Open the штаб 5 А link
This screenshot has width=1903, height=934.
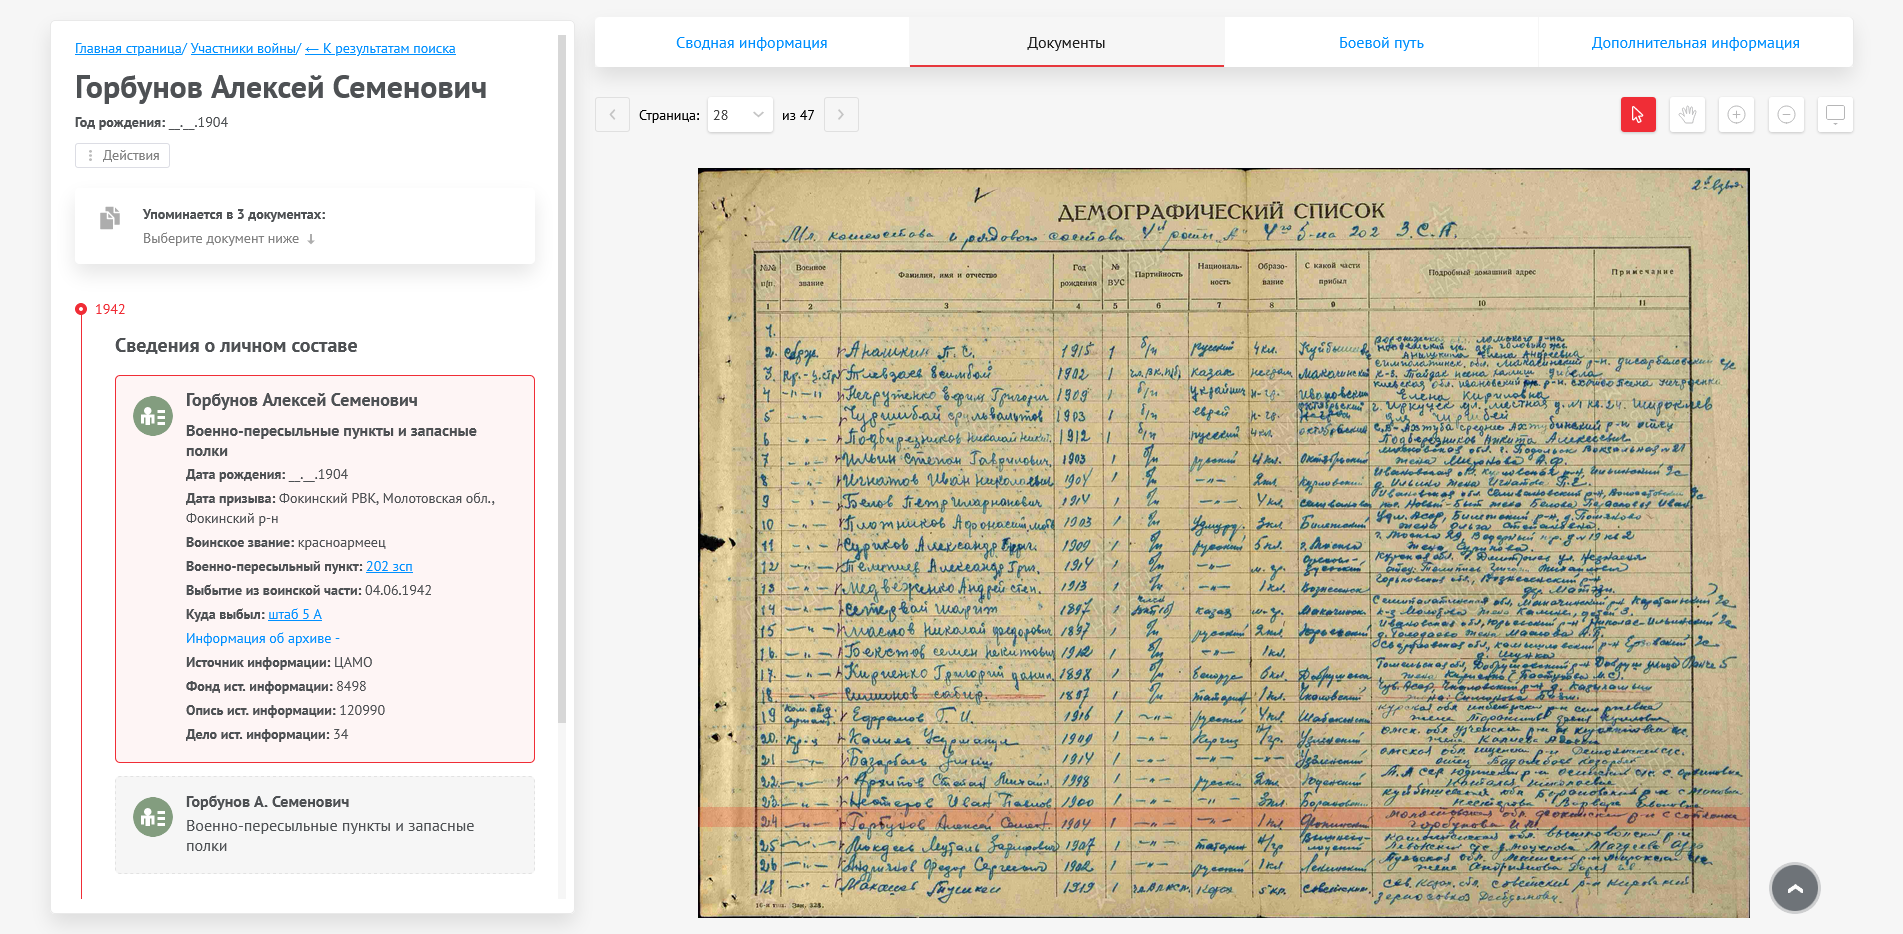[x=295, y=615]
